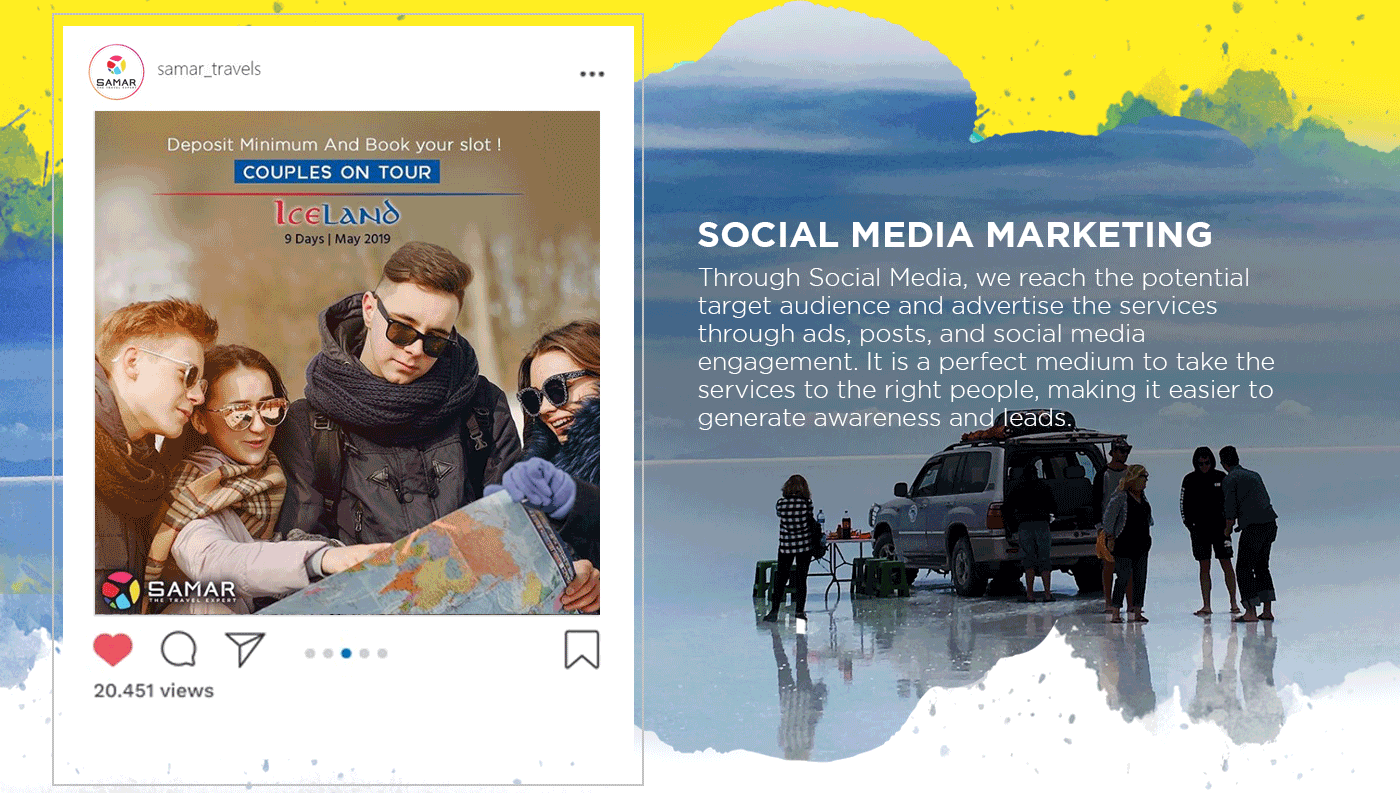This screenshot has height=793, width=1400.
Task: Open comments via the speech bubble icon
Action: 179,650
